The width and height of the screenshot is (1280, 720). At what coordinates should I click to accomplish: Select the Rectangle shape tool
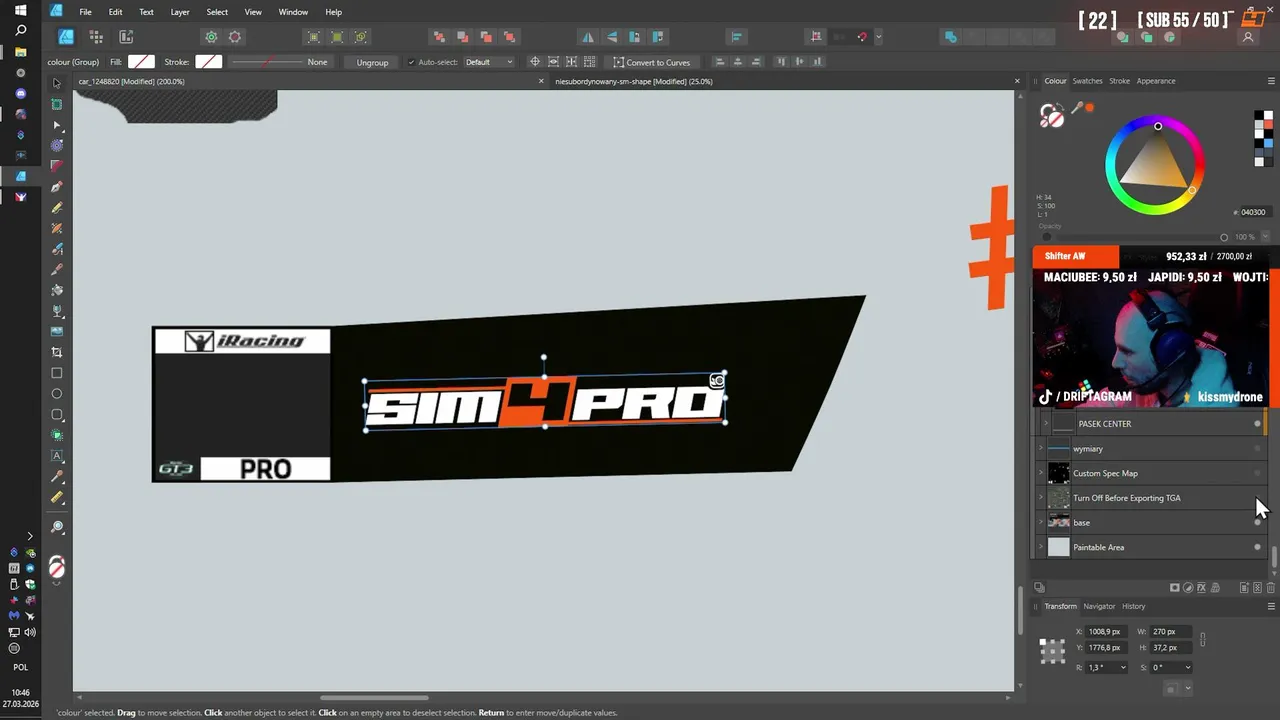pyautogui.click(x=57, y=373)
